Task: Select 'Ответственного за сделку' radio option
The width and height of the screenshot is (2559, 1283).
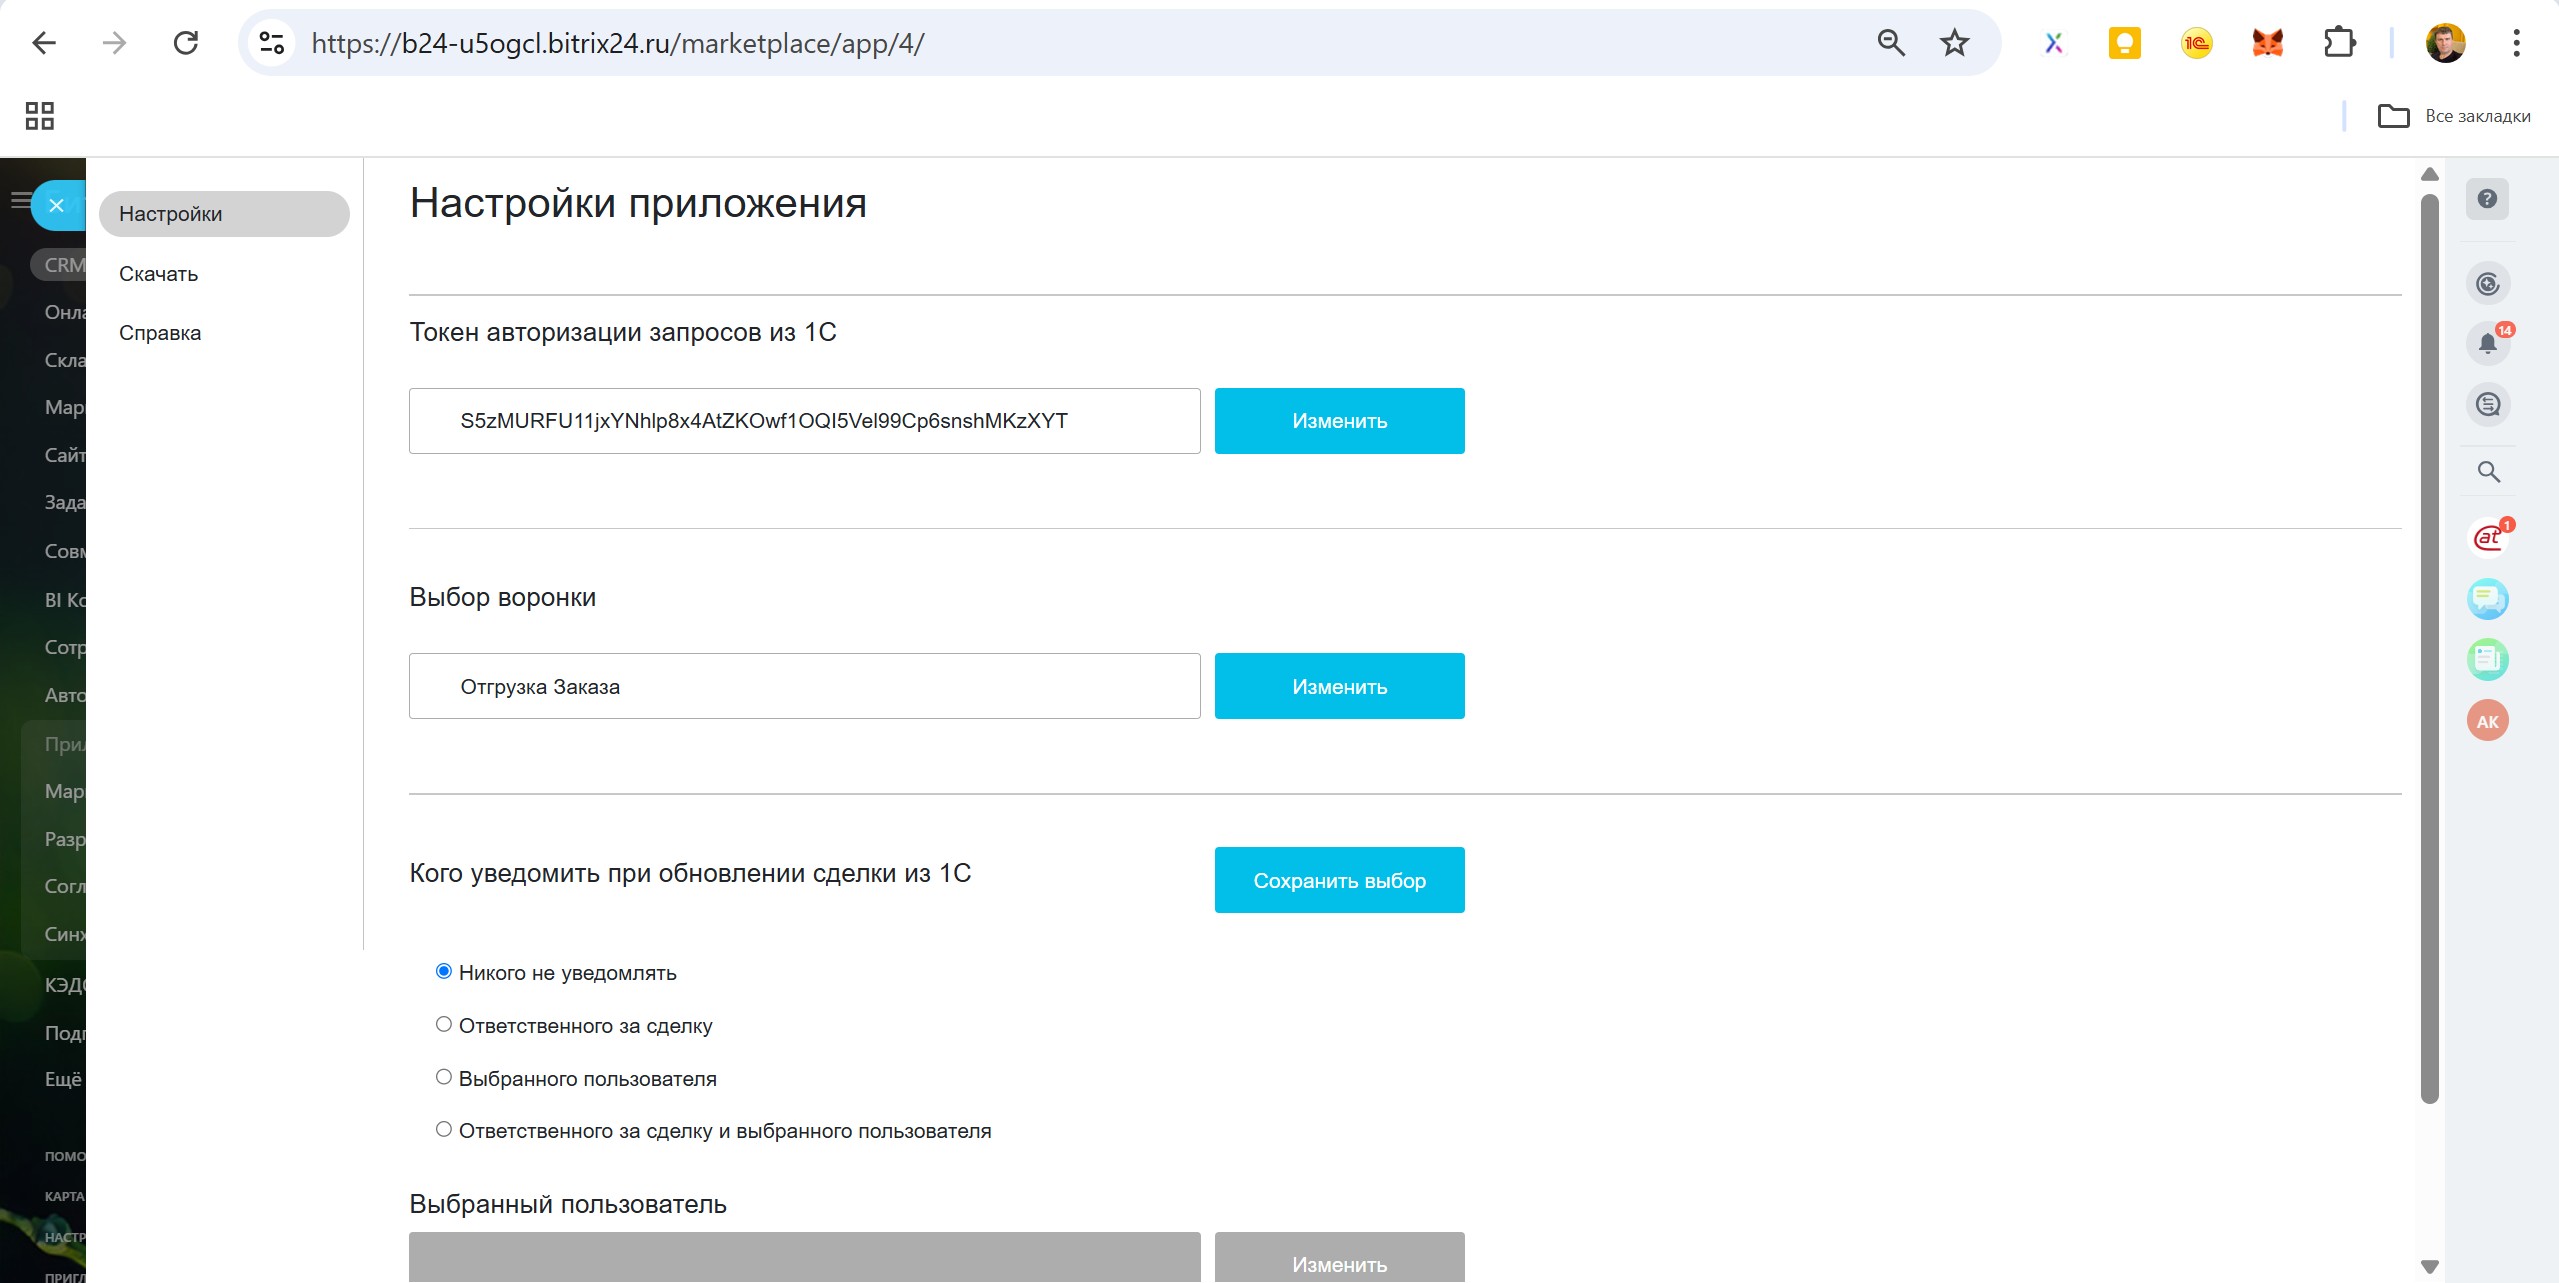Action: coord(444,1025)
